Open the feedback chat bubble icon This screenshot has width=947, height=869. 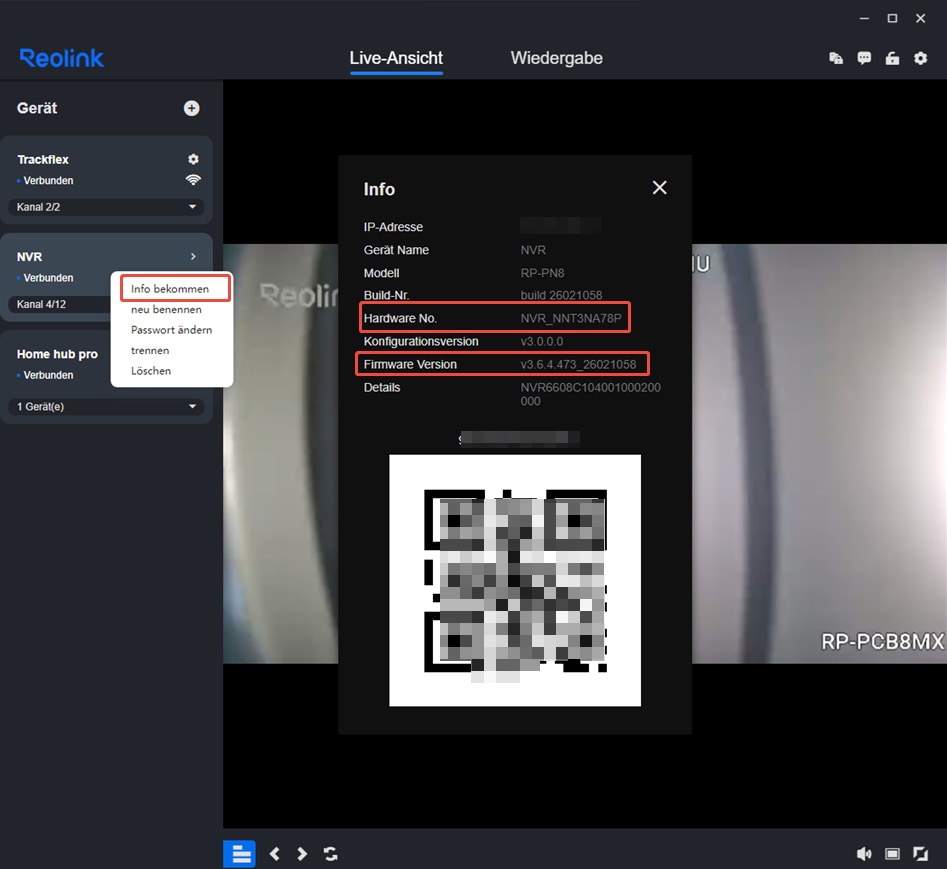pyautogui.click(x=864, y=58)
